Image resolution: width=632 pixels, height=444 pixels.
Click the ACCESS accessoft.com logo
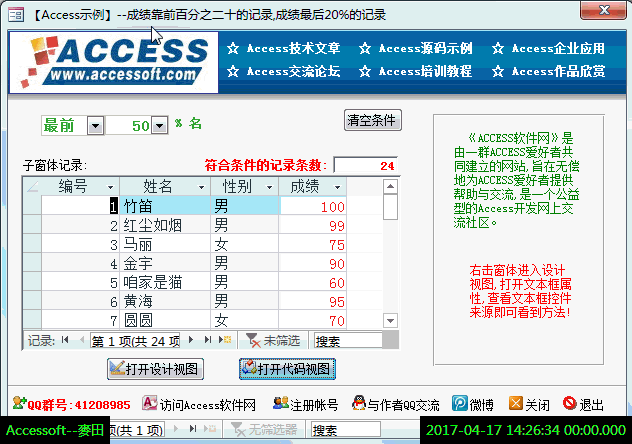tap(114, 62)
